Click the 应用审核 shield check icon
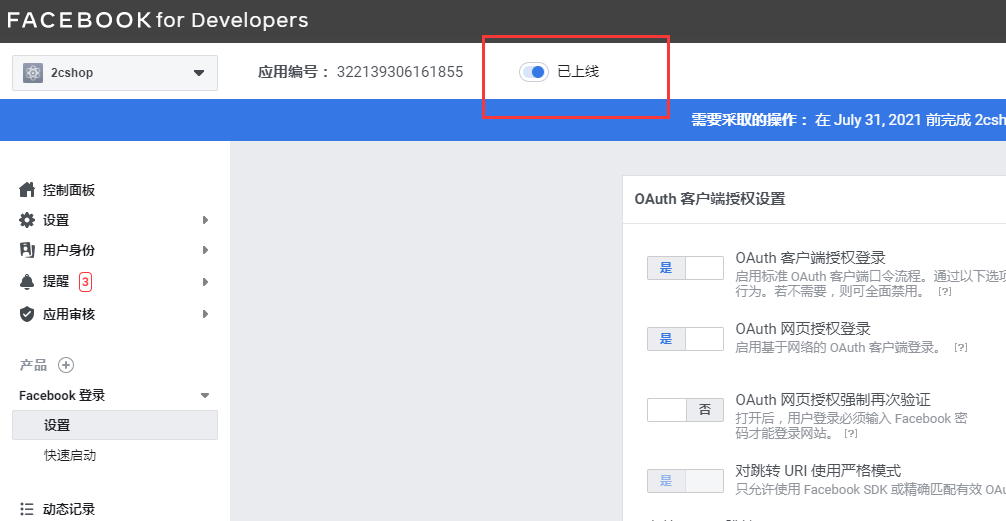Image resolution: width=1006 pixels, height=521 pixels. (x=27, y=314)
